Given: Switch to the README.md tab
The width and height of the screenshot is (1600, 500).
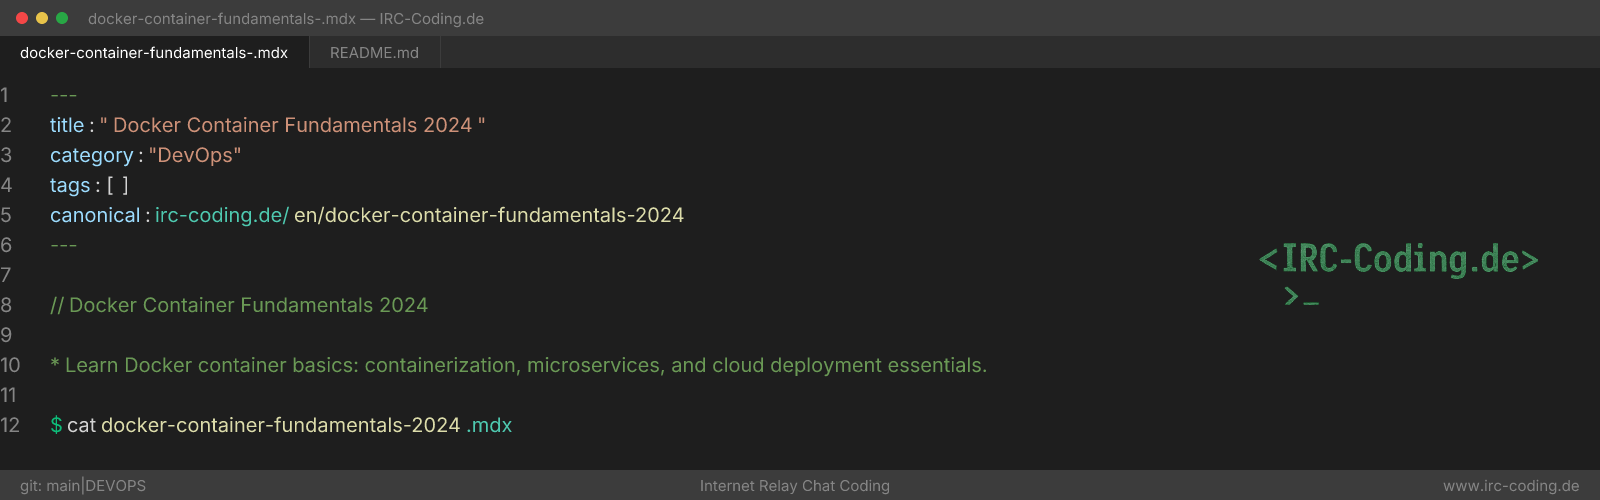Looking at the screenshot, I should click(x=374, y=53).
